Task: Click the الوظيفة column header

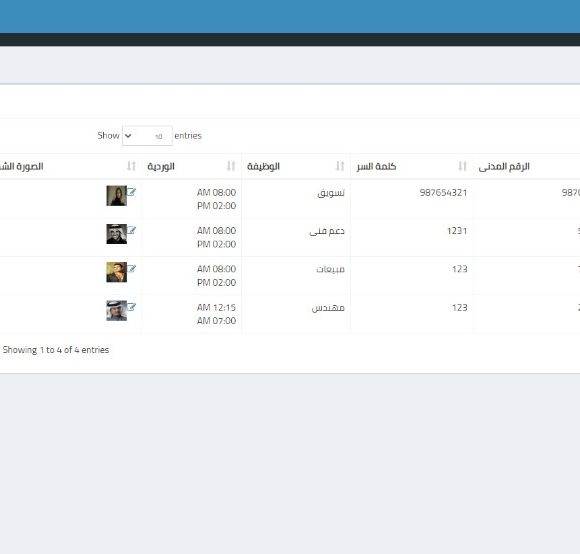Action: point(263,166)
